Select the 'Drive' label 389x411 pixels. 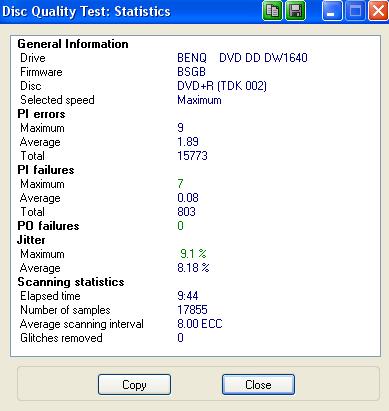click(x=33, y=58)
